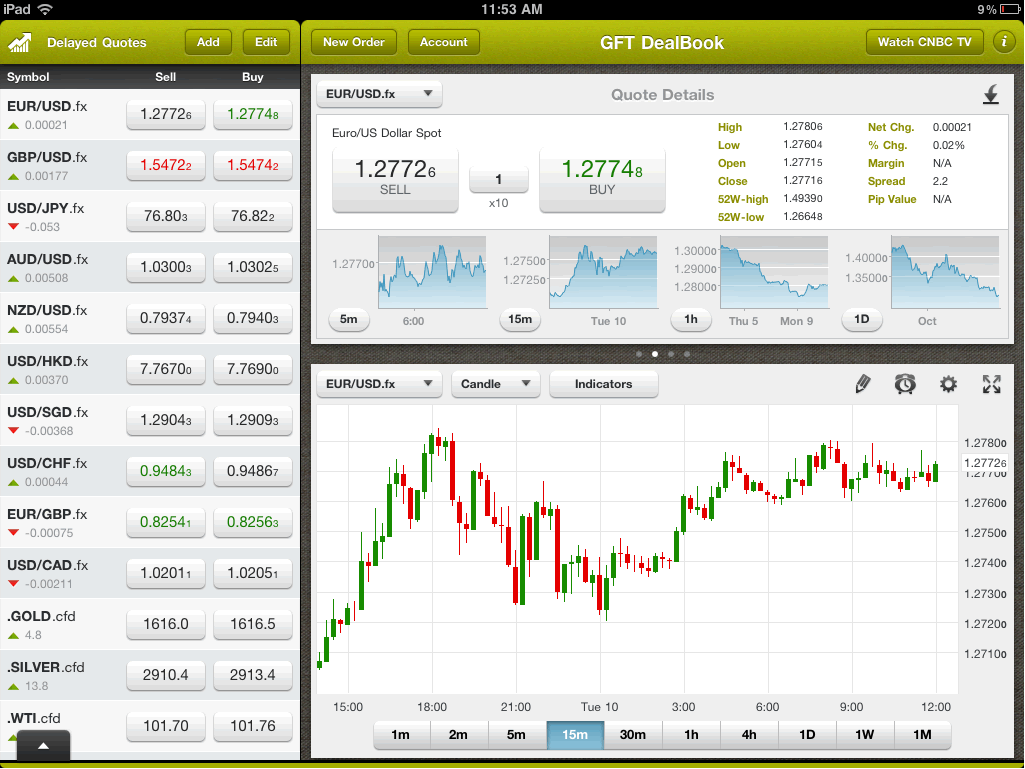
Task: Tap the battery indicator in status bar
Action: coord(1010,9)
